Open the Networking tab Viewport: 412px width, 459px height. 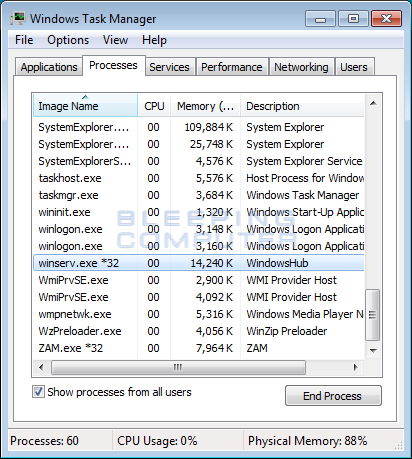[301, 67]
